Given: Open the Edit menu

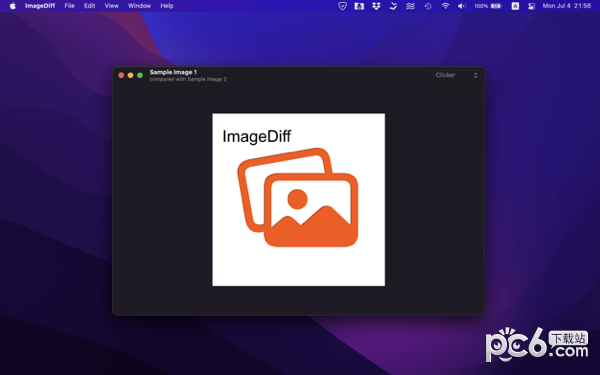Looking at the screenshot, I should tap(90, 6).
